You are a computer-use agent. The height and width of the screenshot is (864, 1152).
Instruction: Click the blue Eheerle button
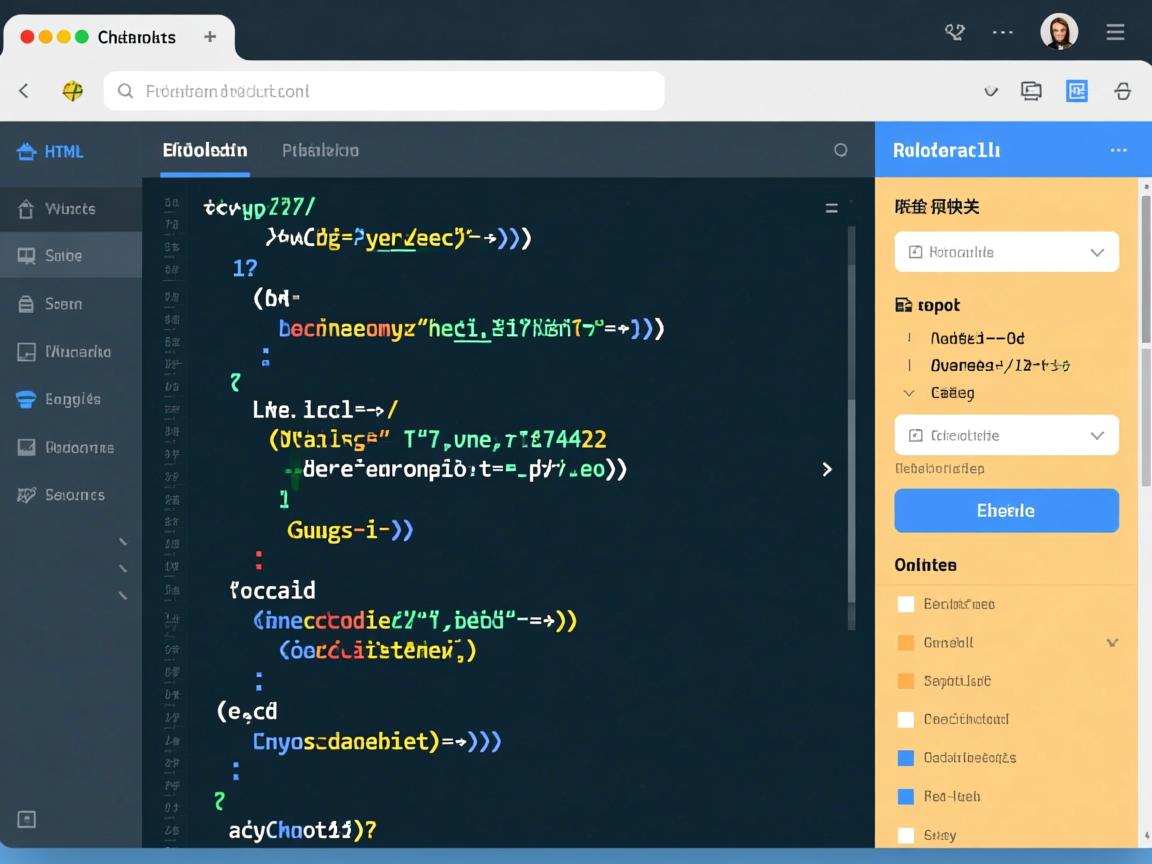[1006, 510]
